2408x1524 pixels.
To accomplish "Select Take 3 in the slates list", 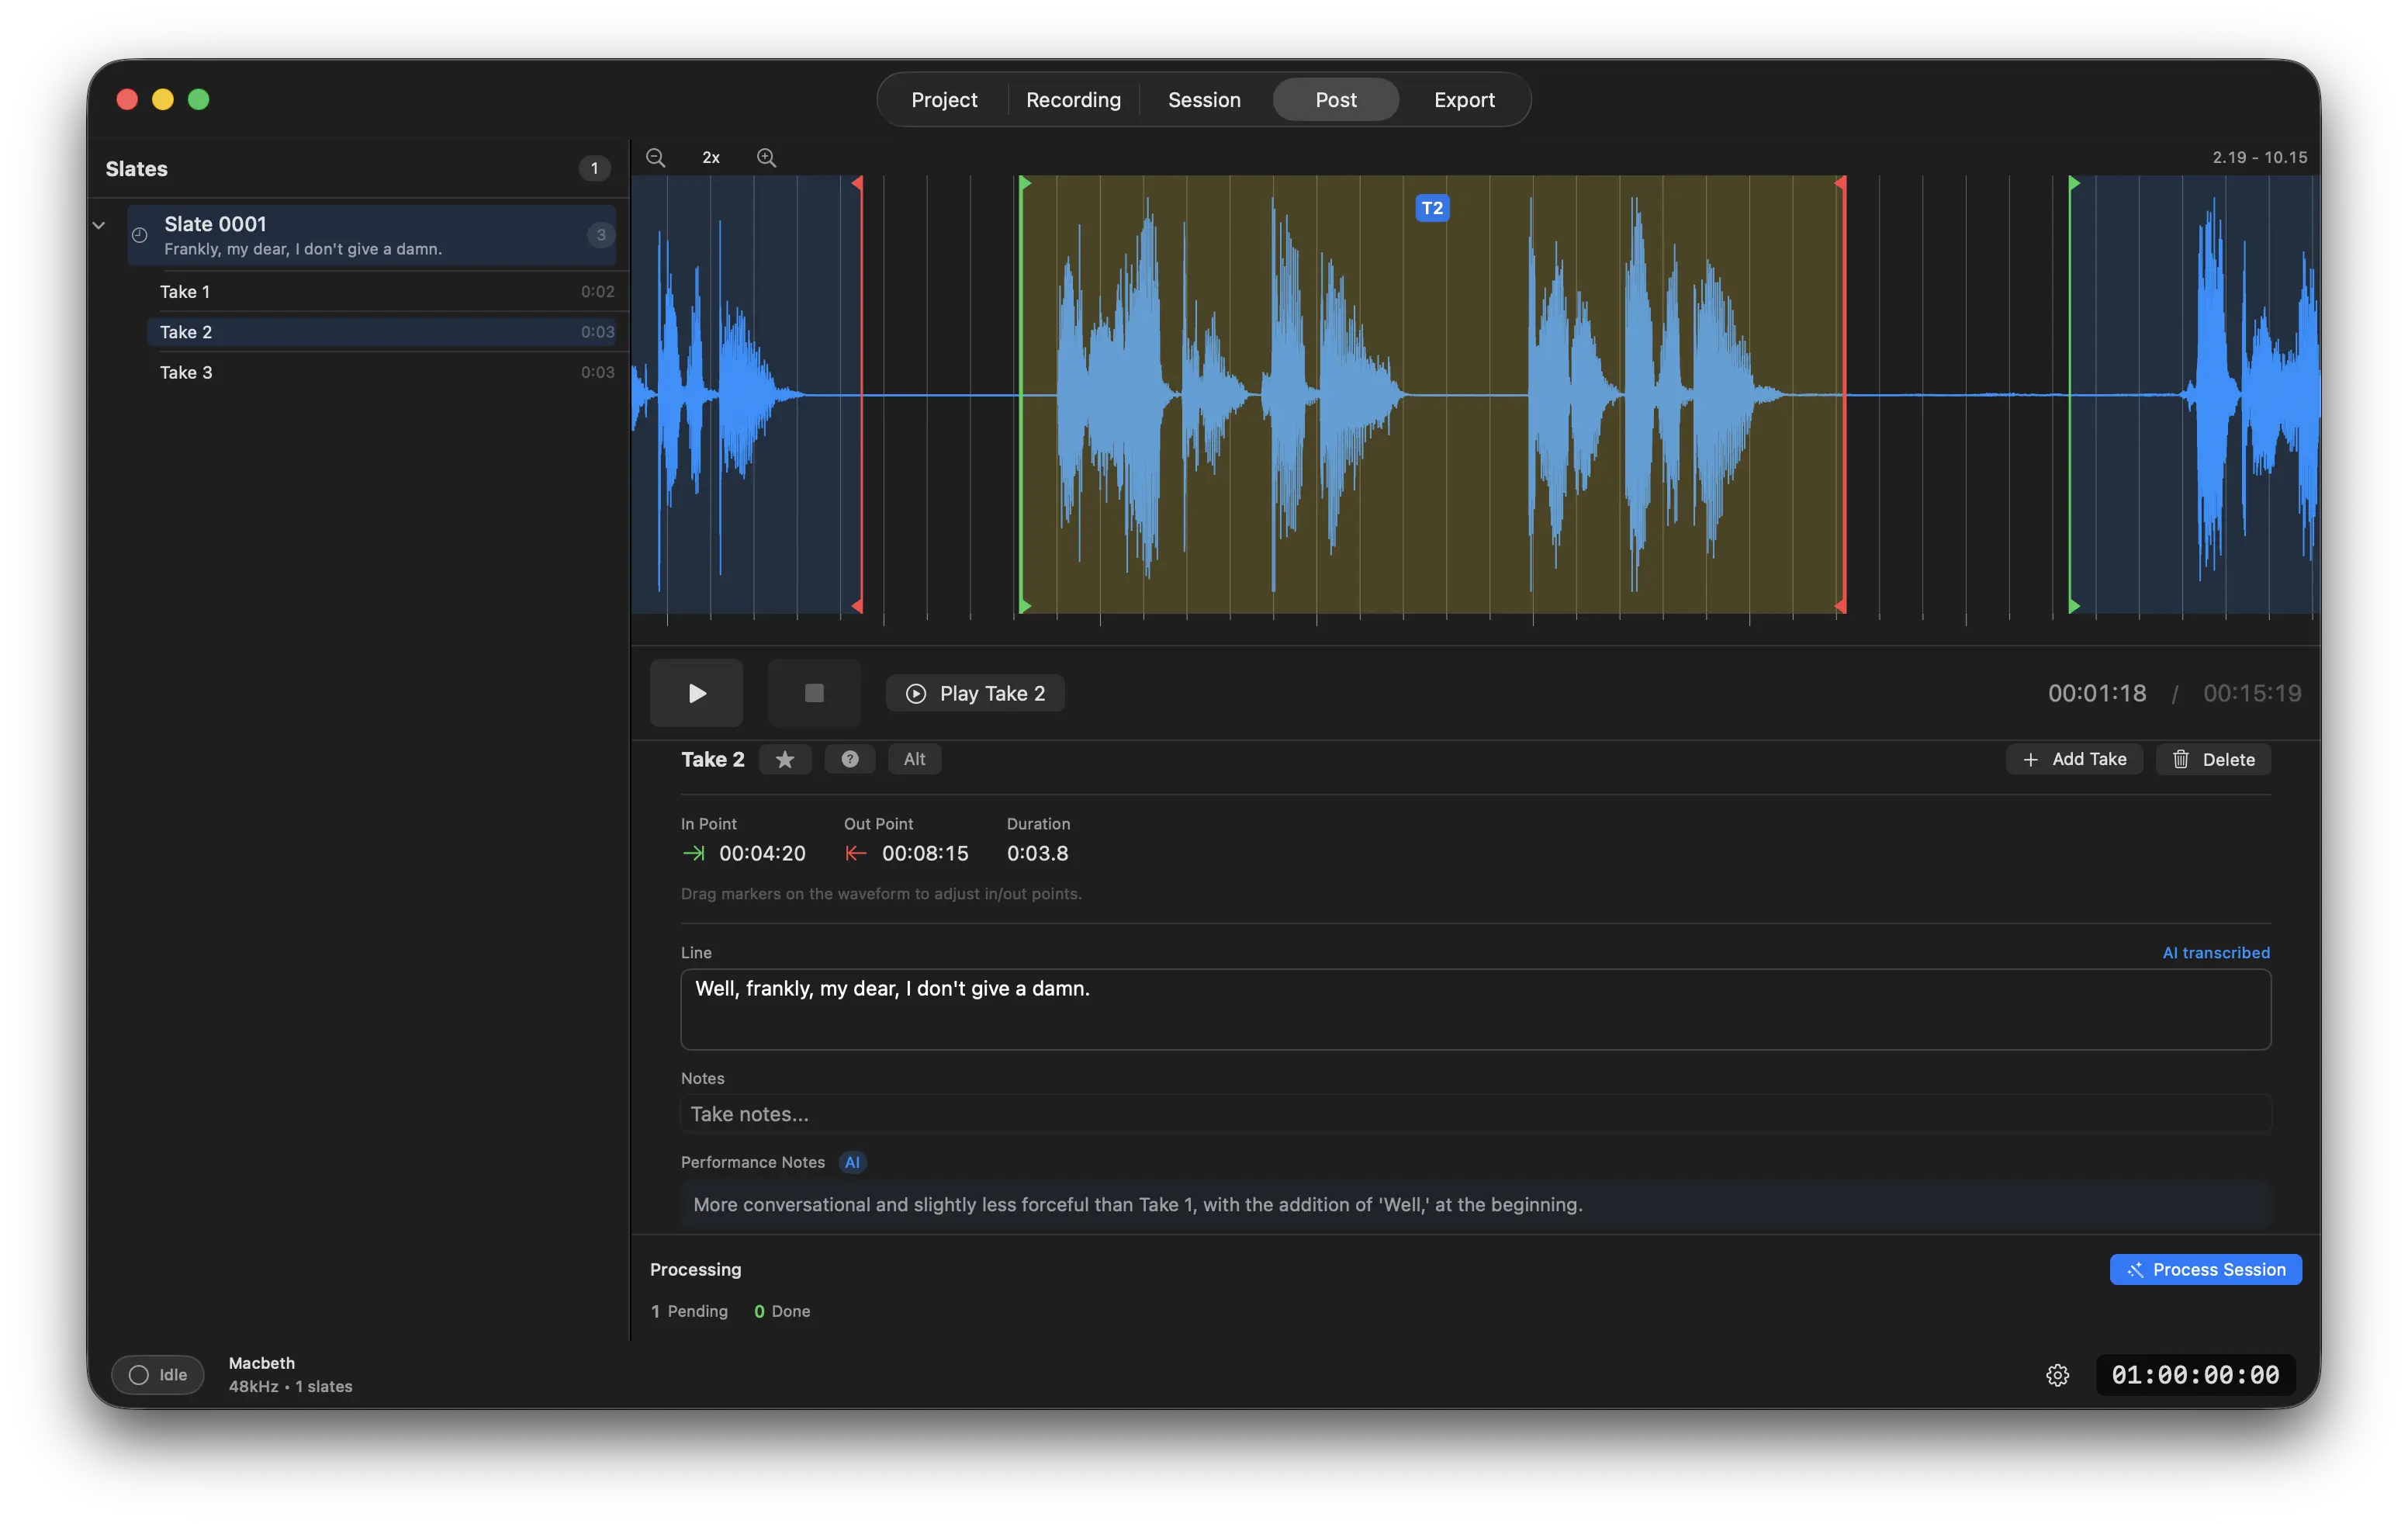I will pyautogui.click(x=186, y=372).
